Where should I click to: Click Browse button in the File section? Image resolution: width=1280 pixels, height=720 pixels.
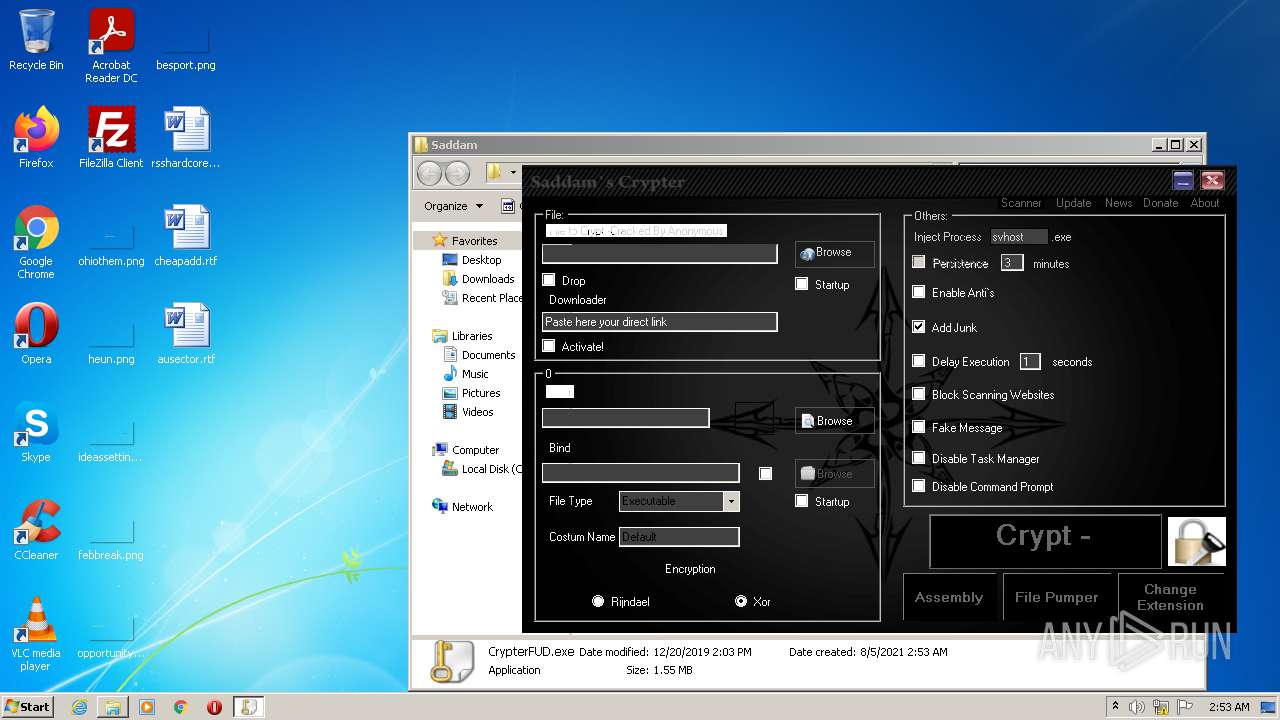(x=834, y=253)
